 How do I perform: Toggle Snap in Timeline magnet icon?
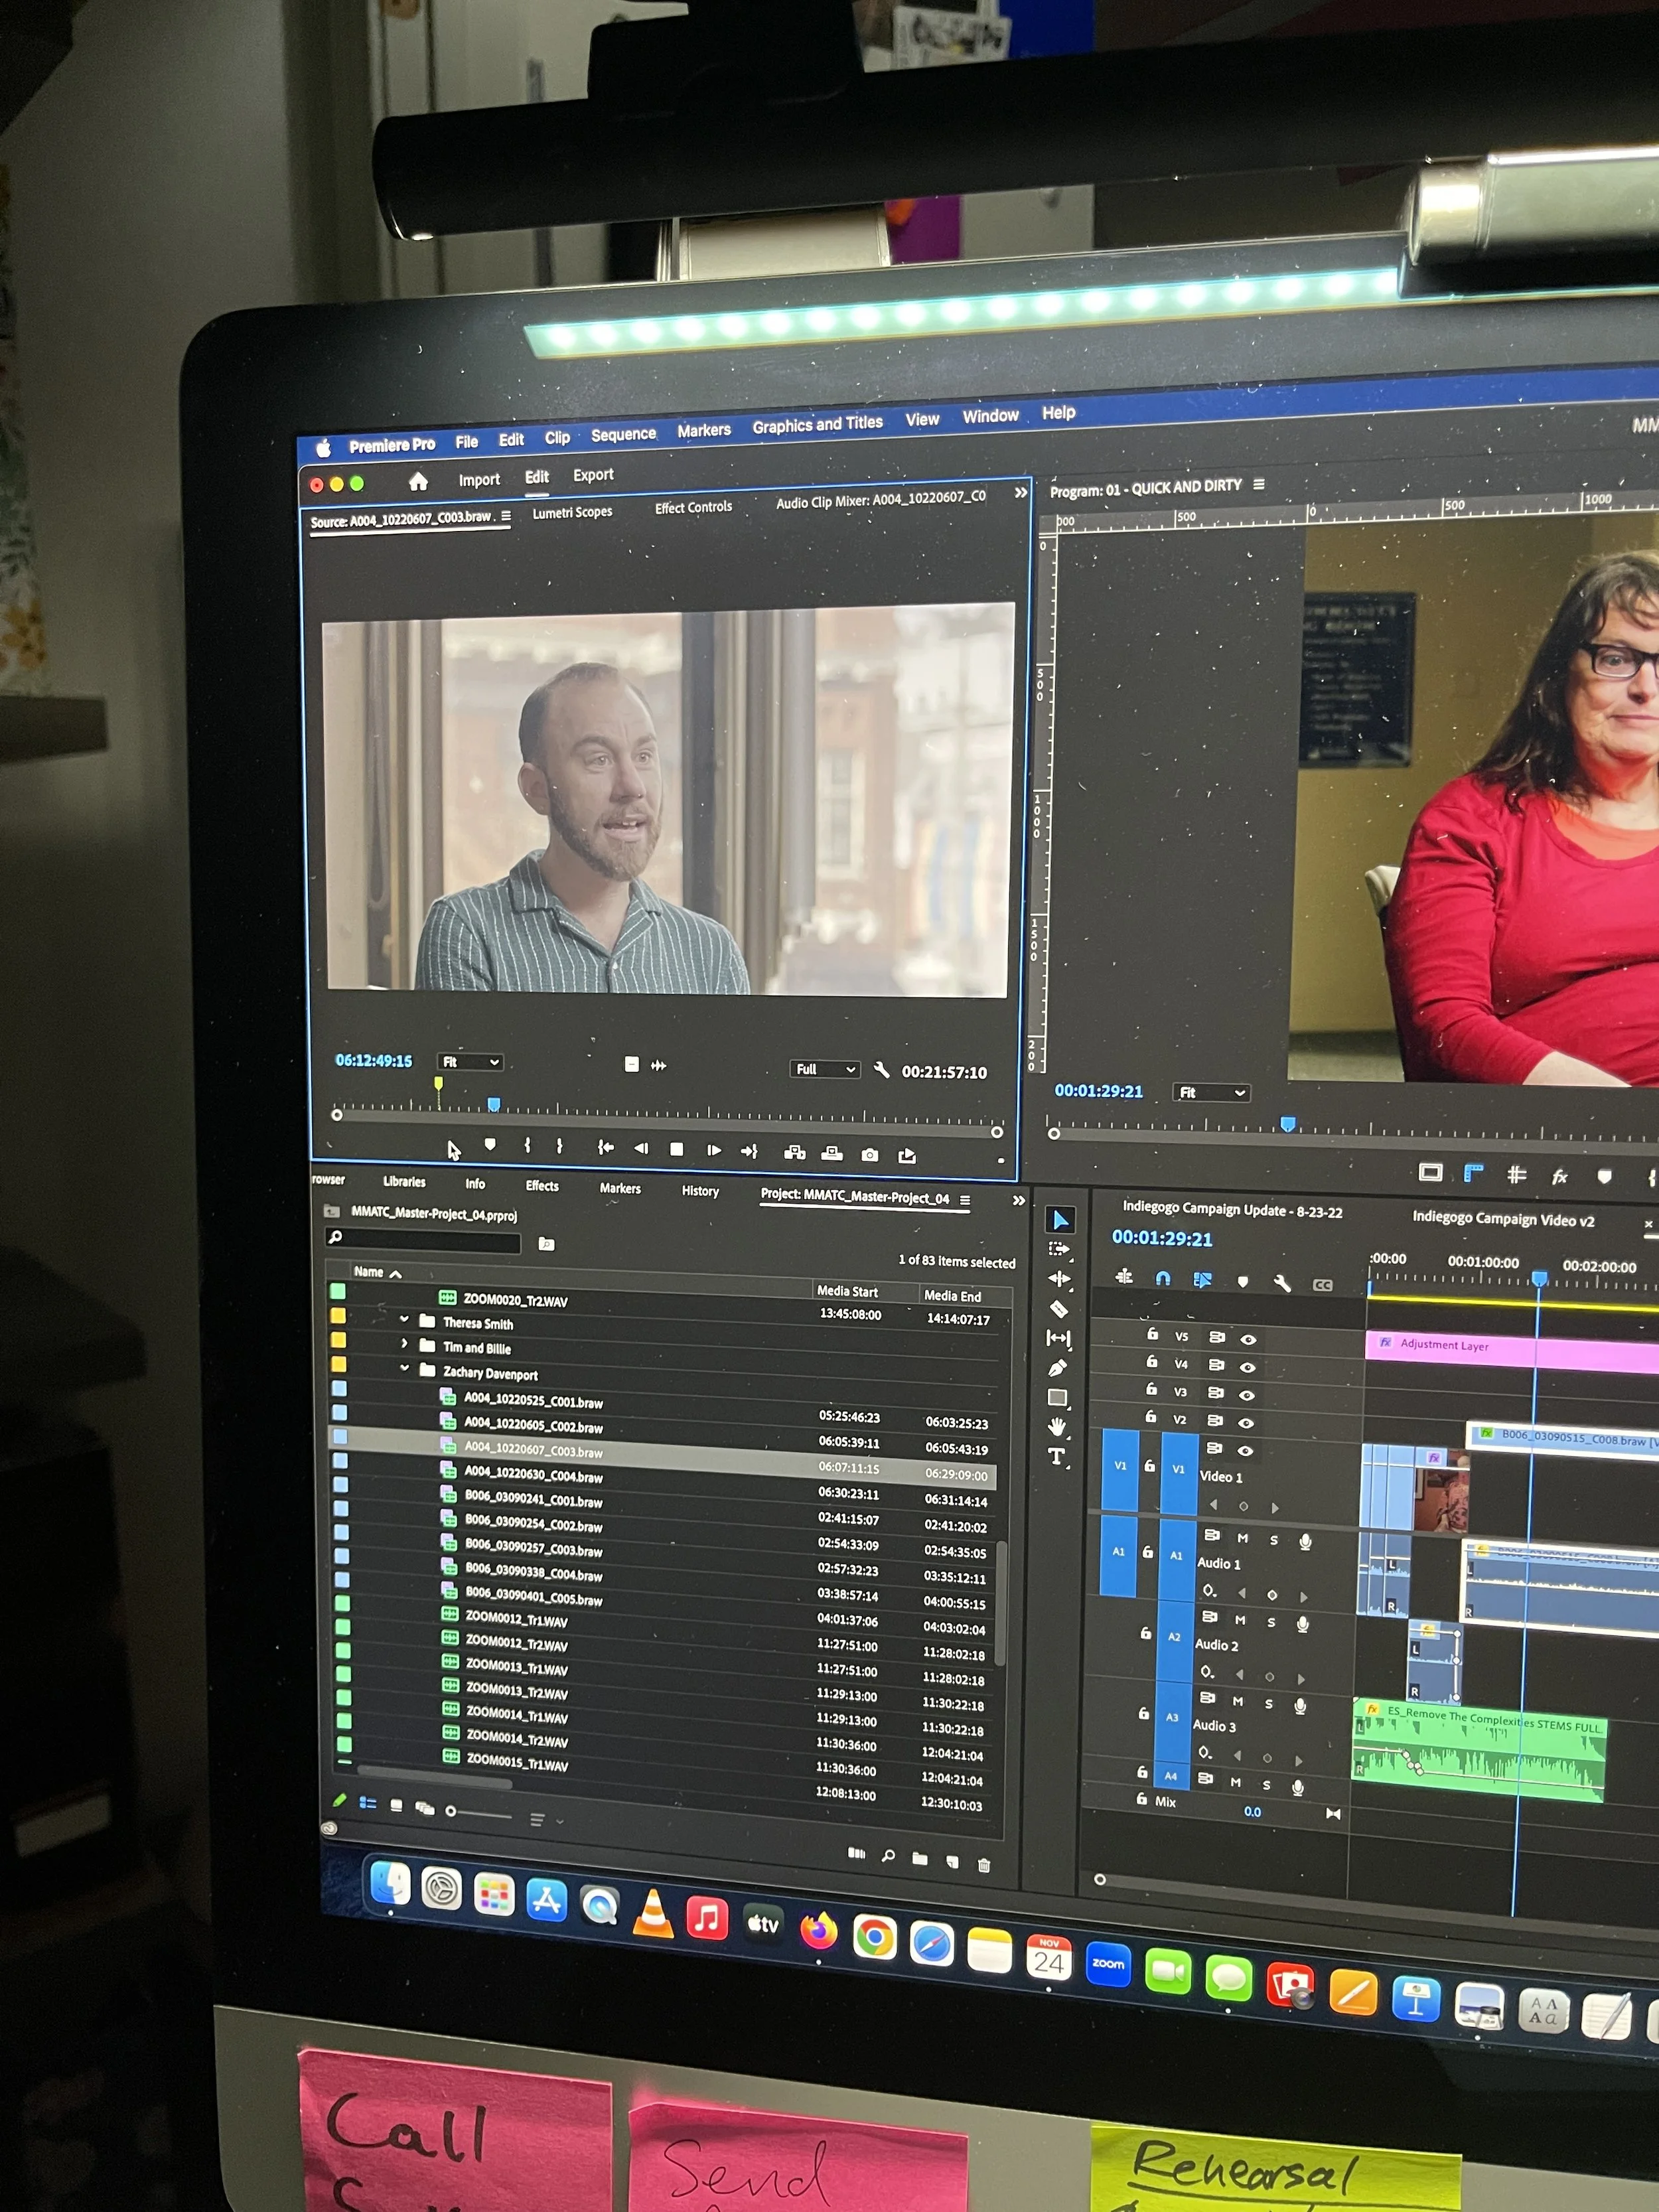point(1162,1278)
